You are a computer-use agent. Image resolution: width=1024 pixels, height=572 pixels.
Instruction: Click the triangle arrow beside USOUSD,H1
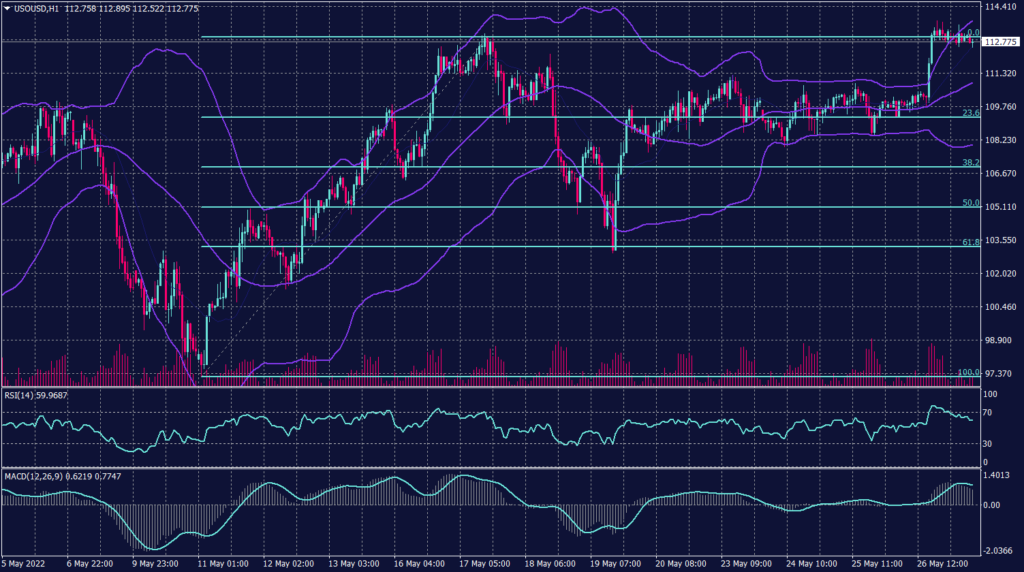click(x=6, y=9)
